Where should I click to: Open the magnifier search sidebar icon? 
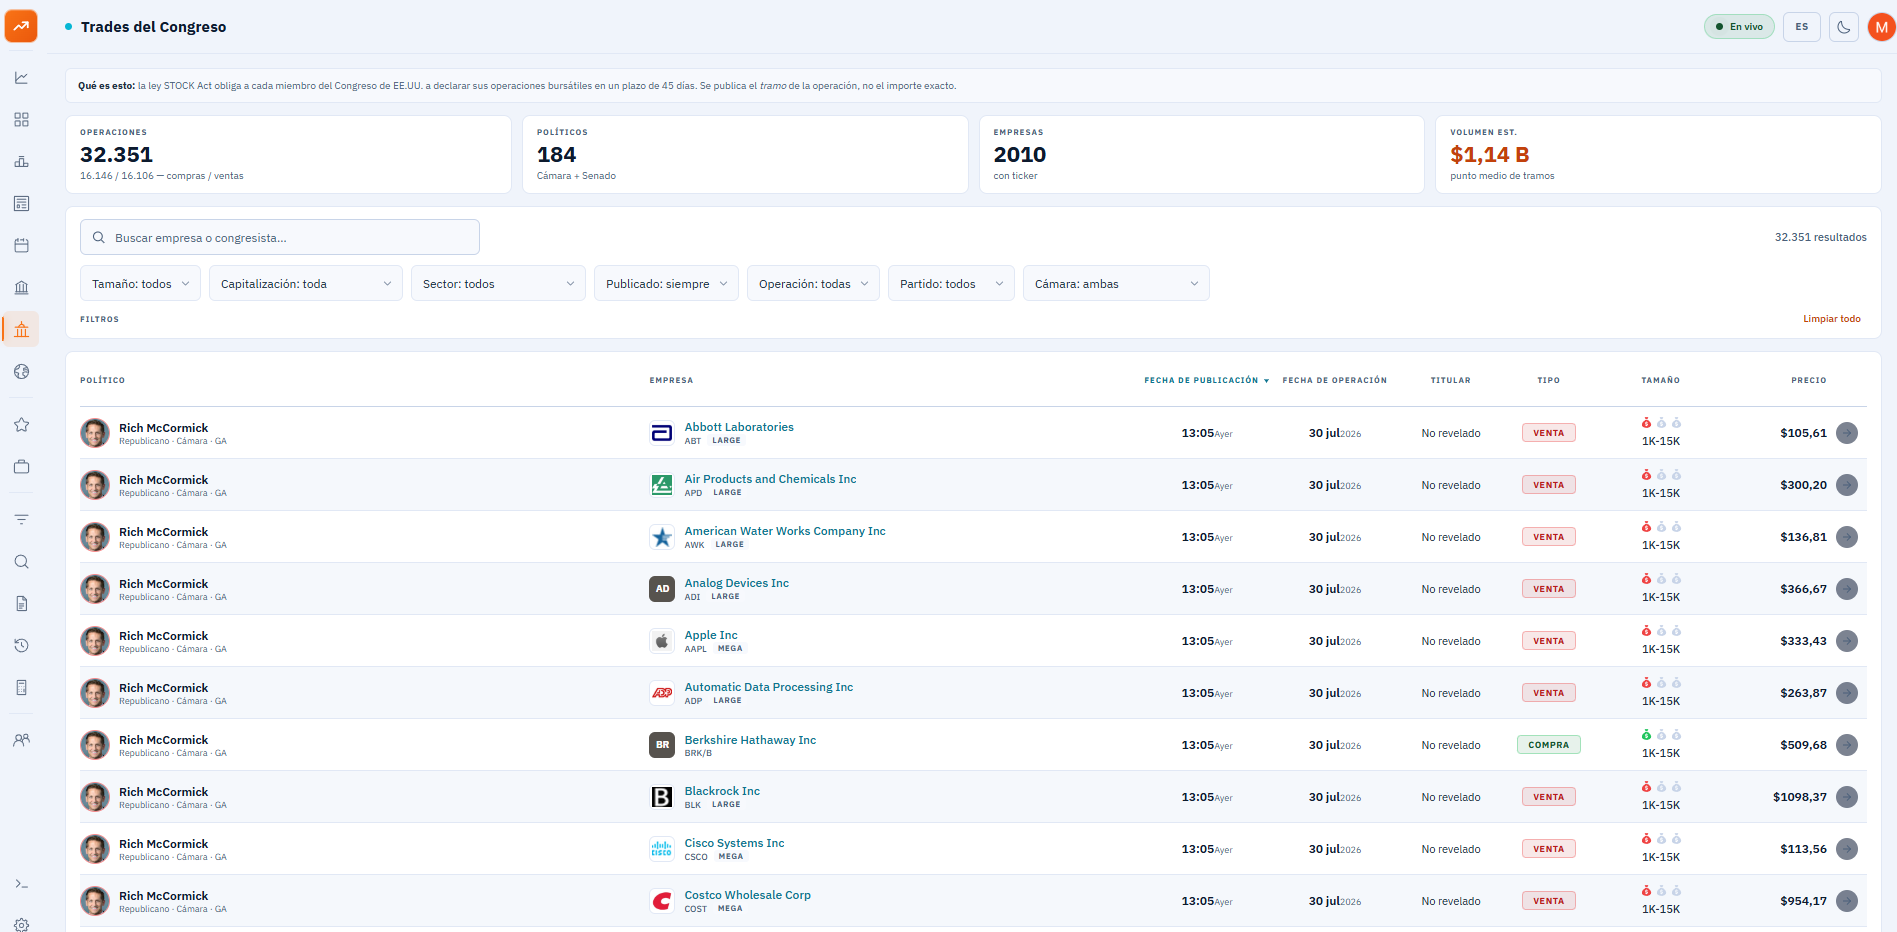(x=21, y=562)
